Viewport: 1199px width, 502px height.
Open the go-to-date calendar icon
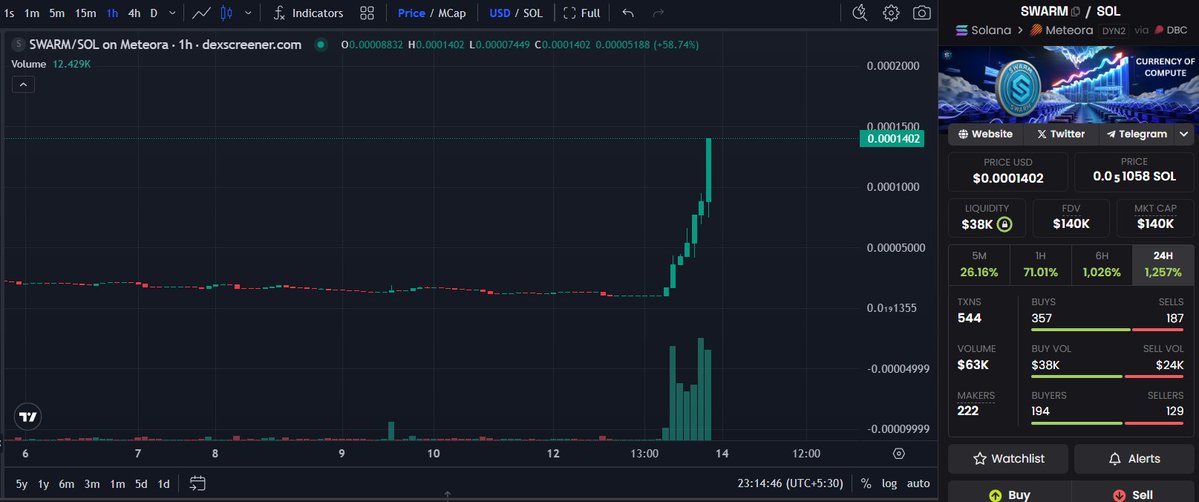197,484
